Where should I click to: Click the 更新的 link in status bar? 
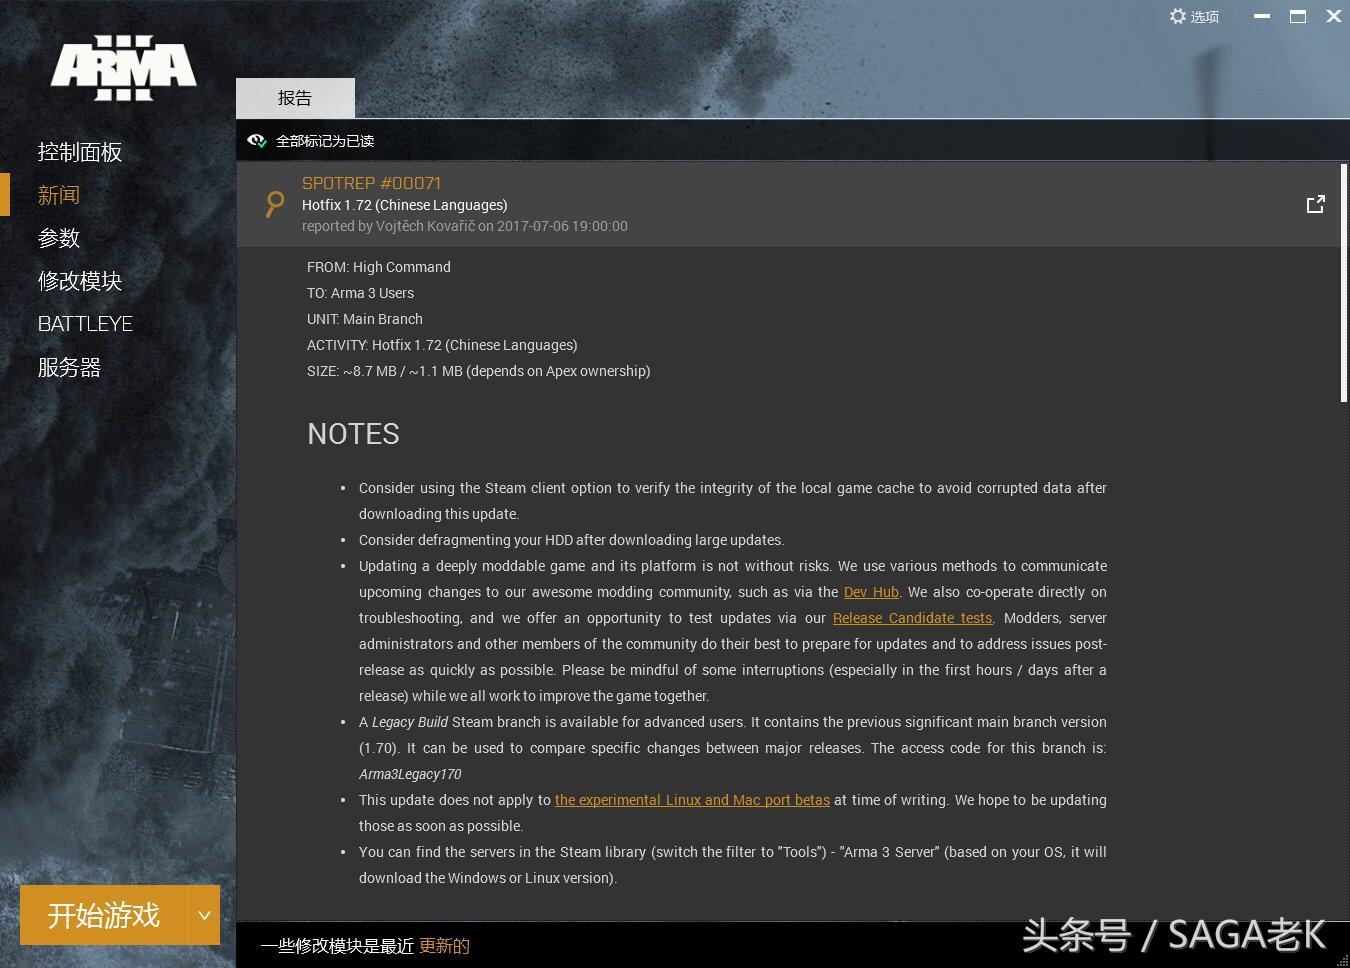pos(444,945)
